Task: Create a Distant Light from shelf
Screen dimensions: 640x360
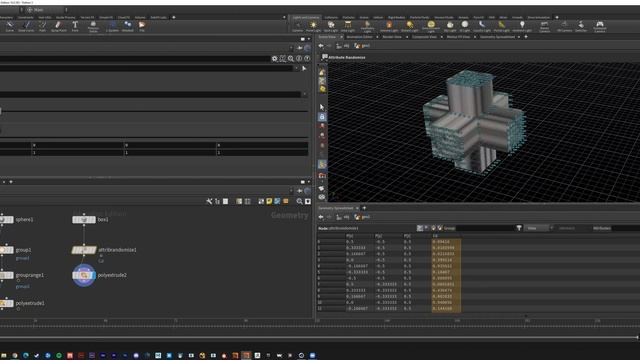Action: point(409,27)
